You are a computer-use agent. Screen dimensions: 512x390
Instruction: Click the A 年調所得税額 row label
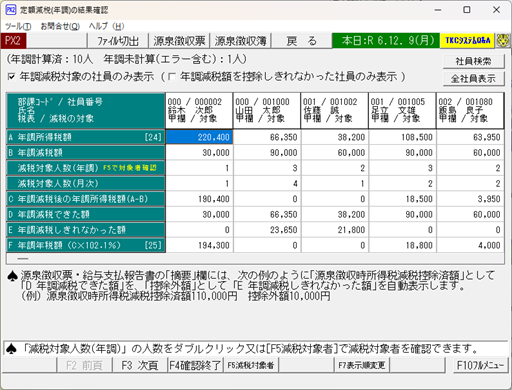tap(86, 137)
